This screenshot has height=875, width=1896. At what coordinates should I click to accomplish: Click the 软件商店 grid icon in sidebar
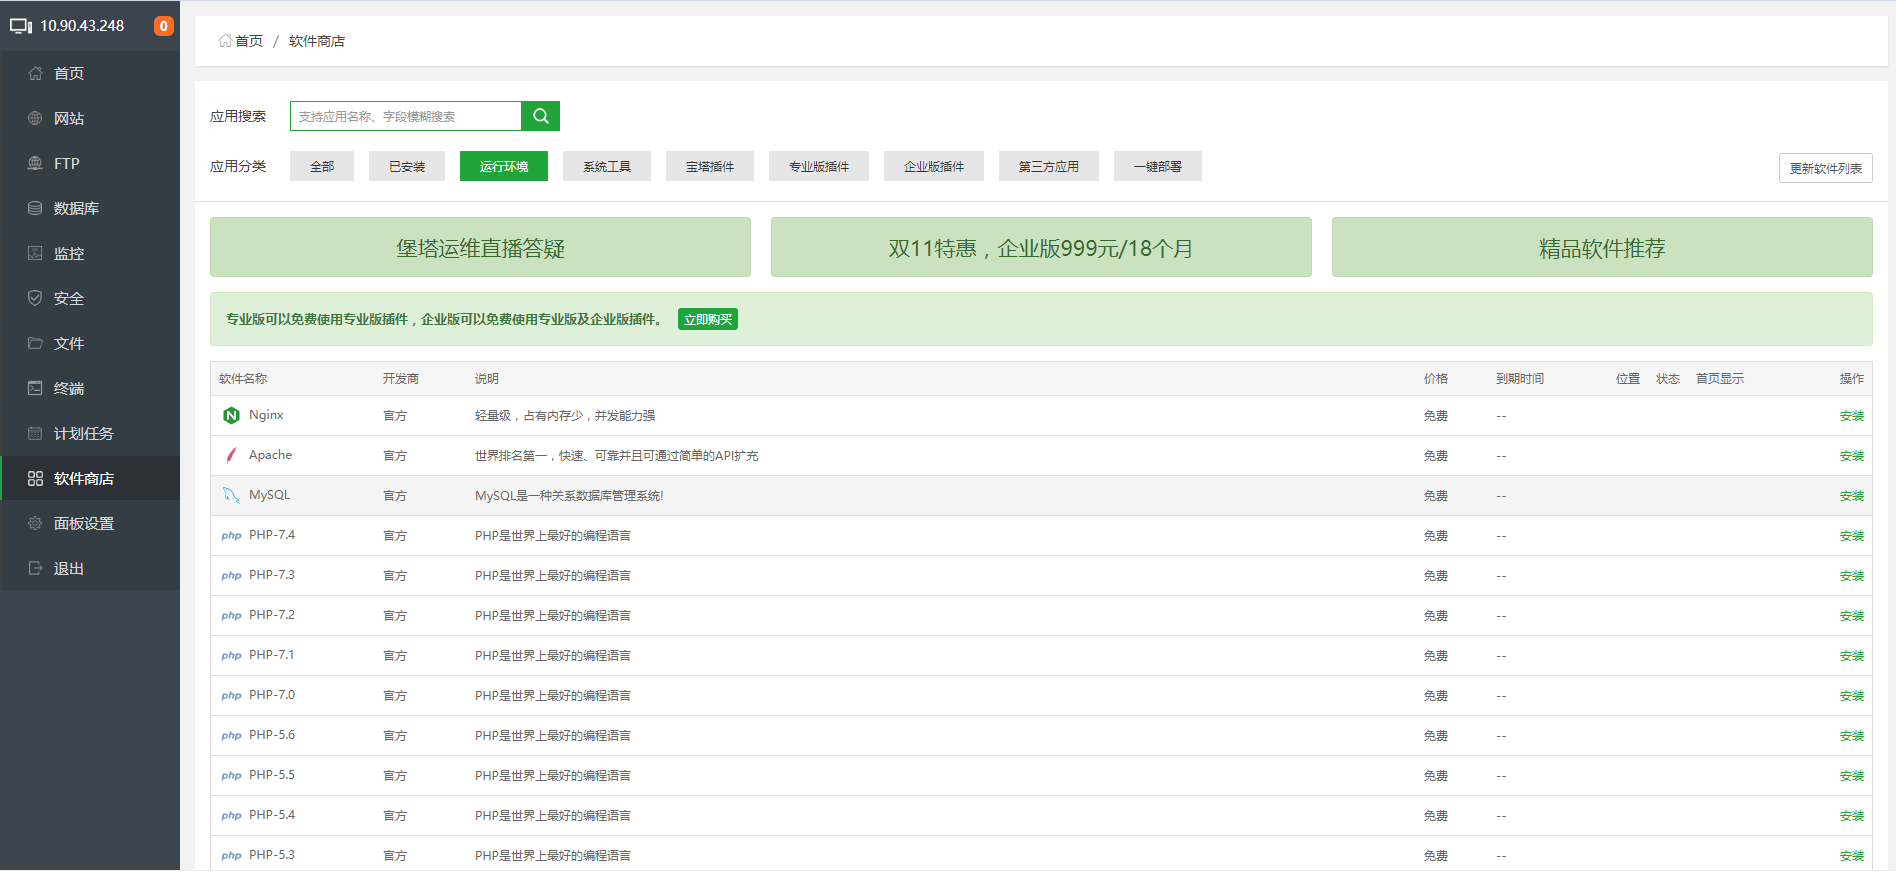(35, 478)
